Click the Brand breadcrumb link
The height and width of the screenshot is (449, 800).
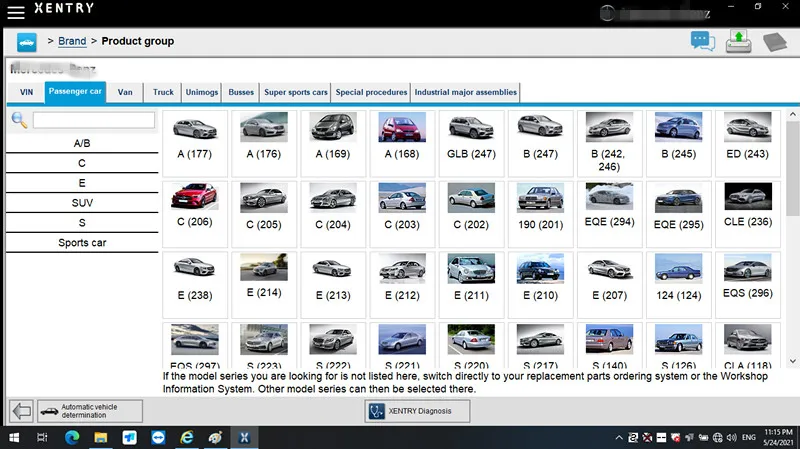pyautogui.click(x=72, y=41)
